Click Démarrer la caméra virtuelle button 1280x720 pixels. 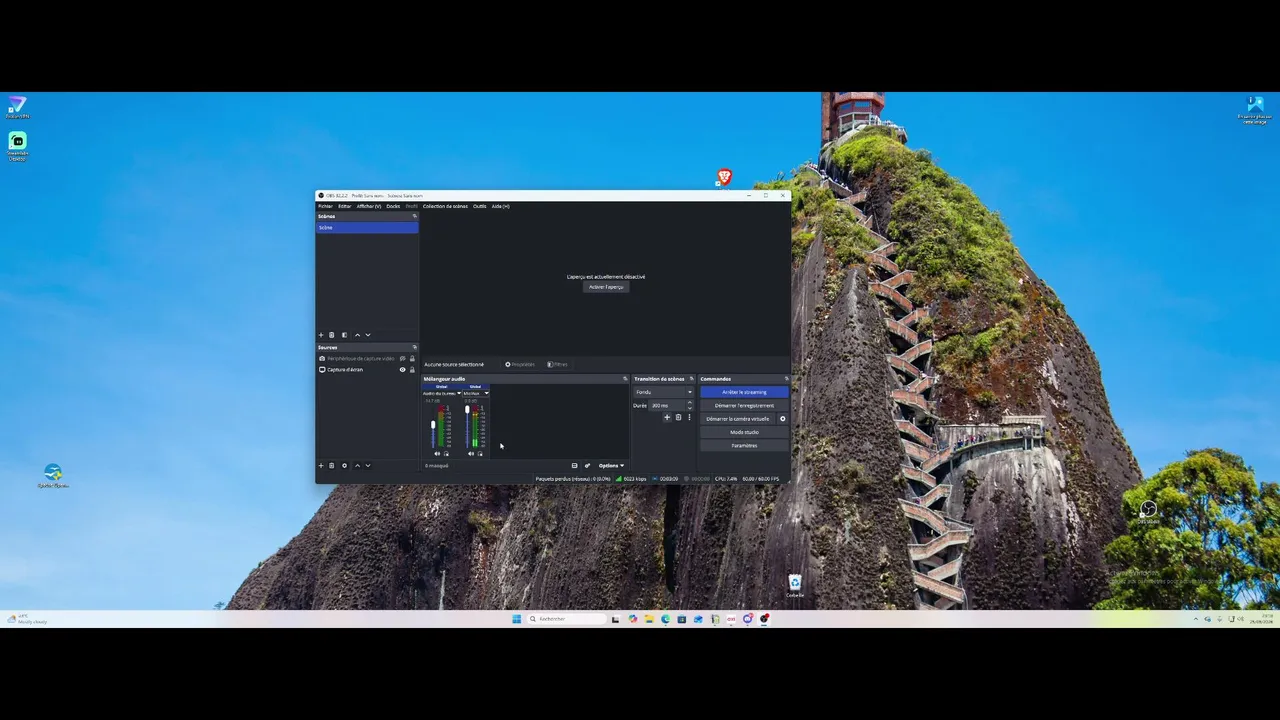tap(738, 419)
